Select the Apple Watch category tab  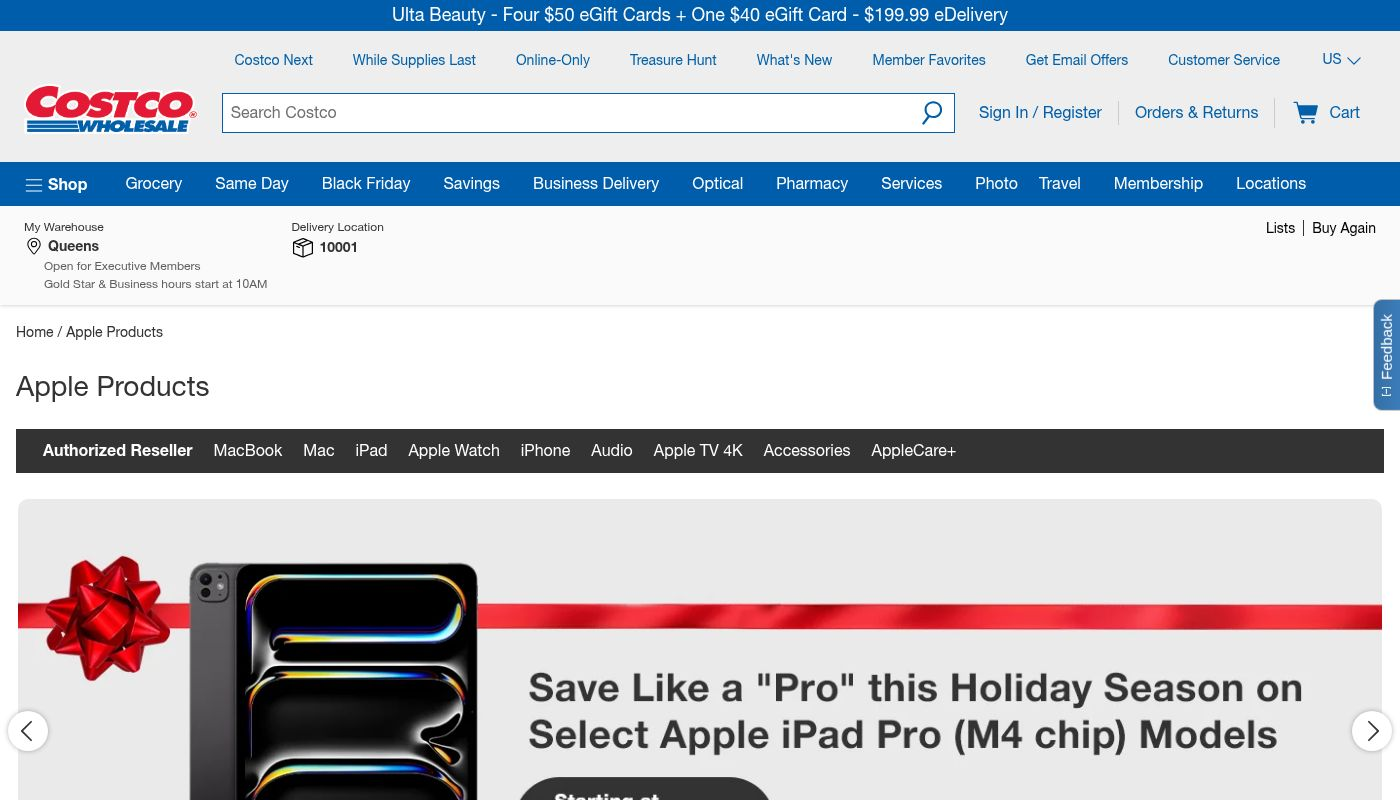[453, 451]
